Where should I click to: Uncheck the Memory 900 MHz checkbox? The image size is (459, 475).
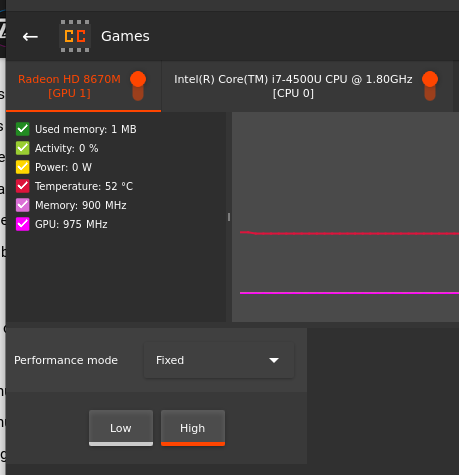point(23,205)
